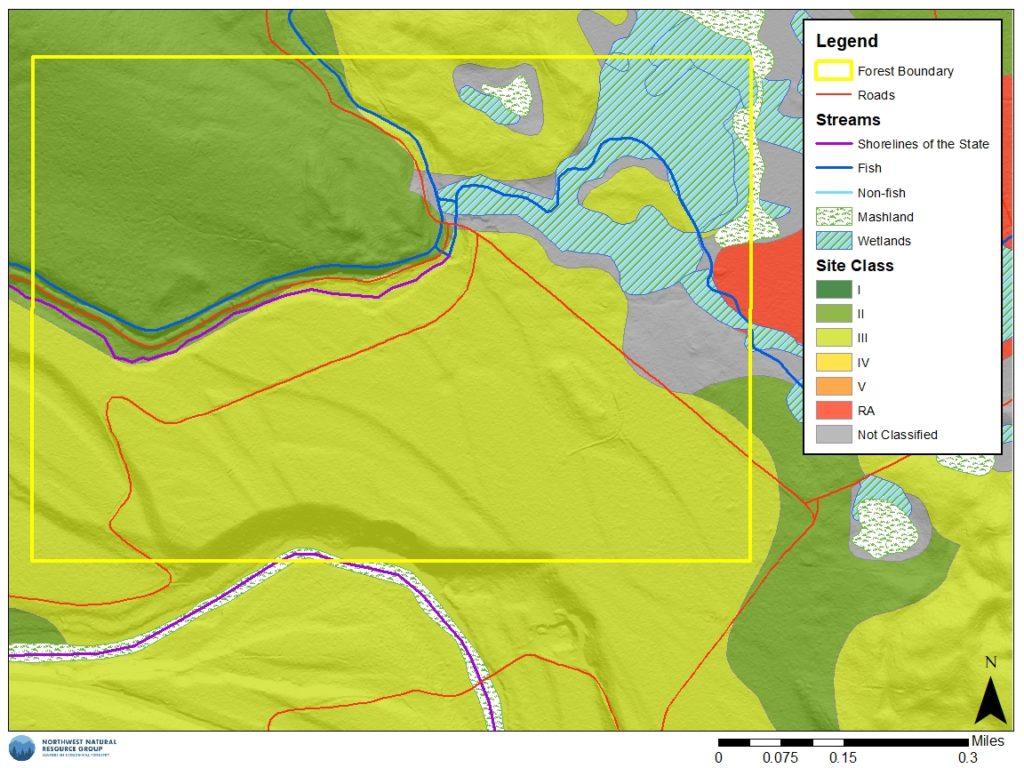
Task: Select the Site Class III yellow-green swatch
Action: click(834, 338)
